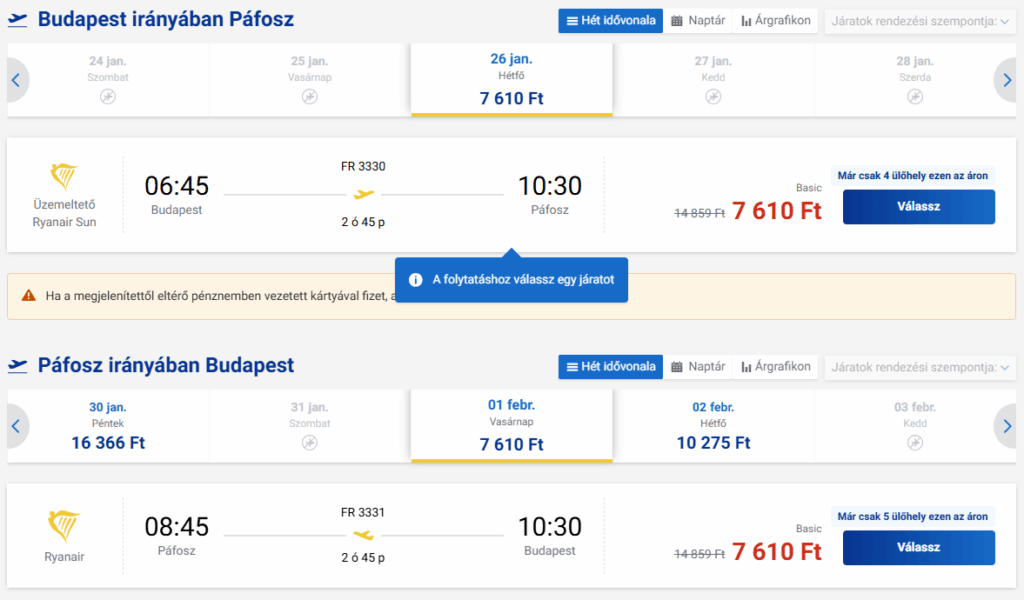Click the info icon in the blue tooltip
This screenshot has width=1024, height=600.
point(415,280)
